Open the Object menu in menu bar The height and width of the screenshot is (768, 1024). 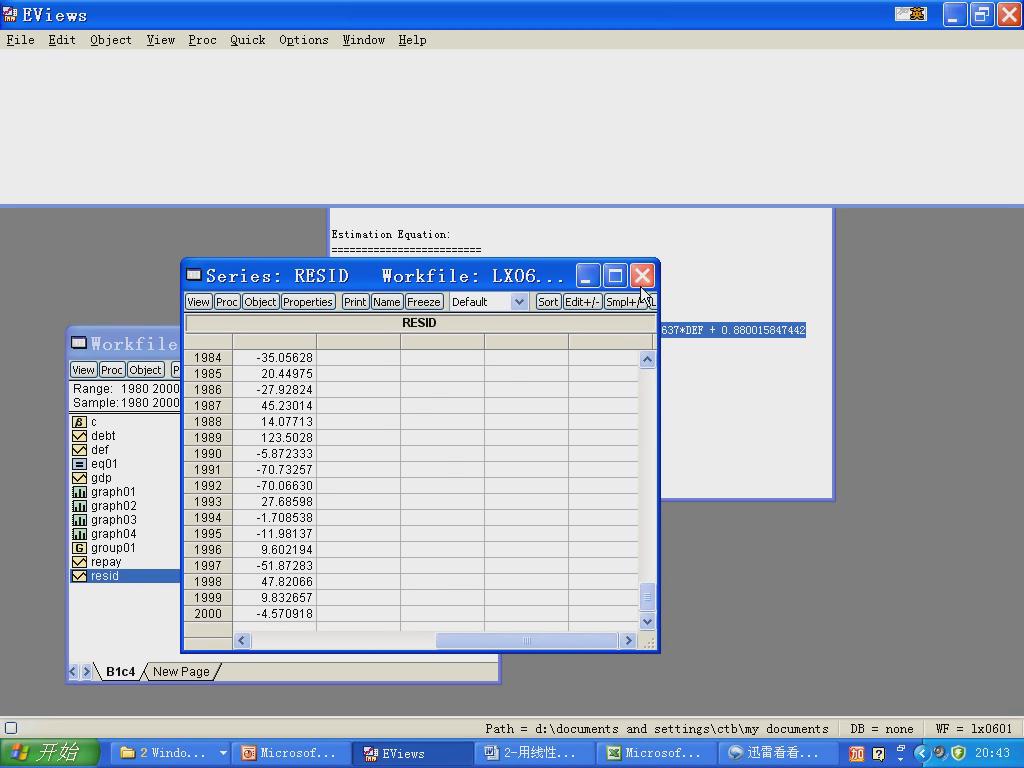pos(111,40)
